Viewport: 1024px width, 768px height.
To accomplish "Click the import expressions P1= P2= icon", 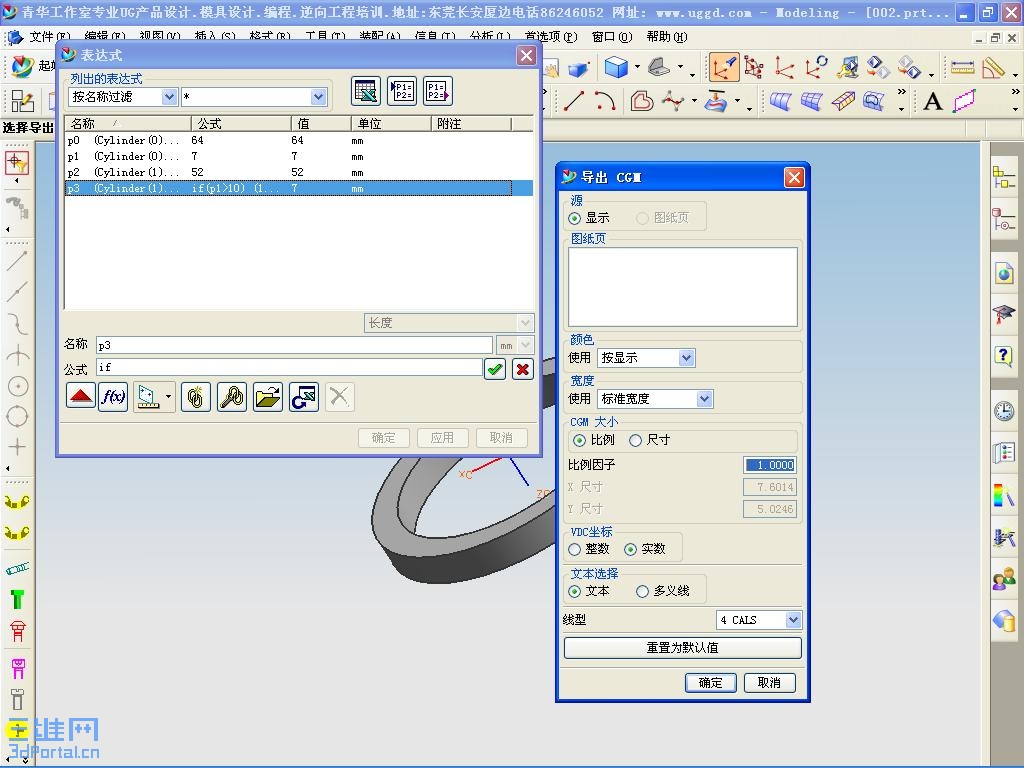I will [x=402, y=91].
